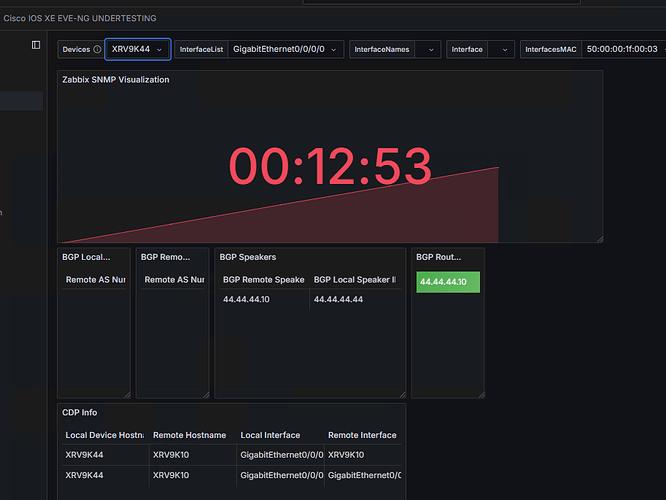The height and width of the screenshot is (500, 666).
Task: Click resize handle of BGP Speakers panel
Action: point(402,395)
